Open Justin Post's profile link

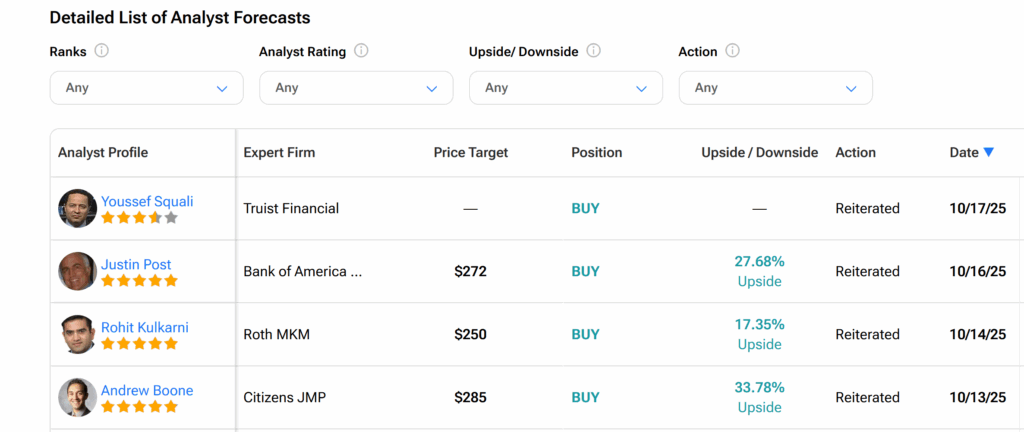[x=136, y=265]
